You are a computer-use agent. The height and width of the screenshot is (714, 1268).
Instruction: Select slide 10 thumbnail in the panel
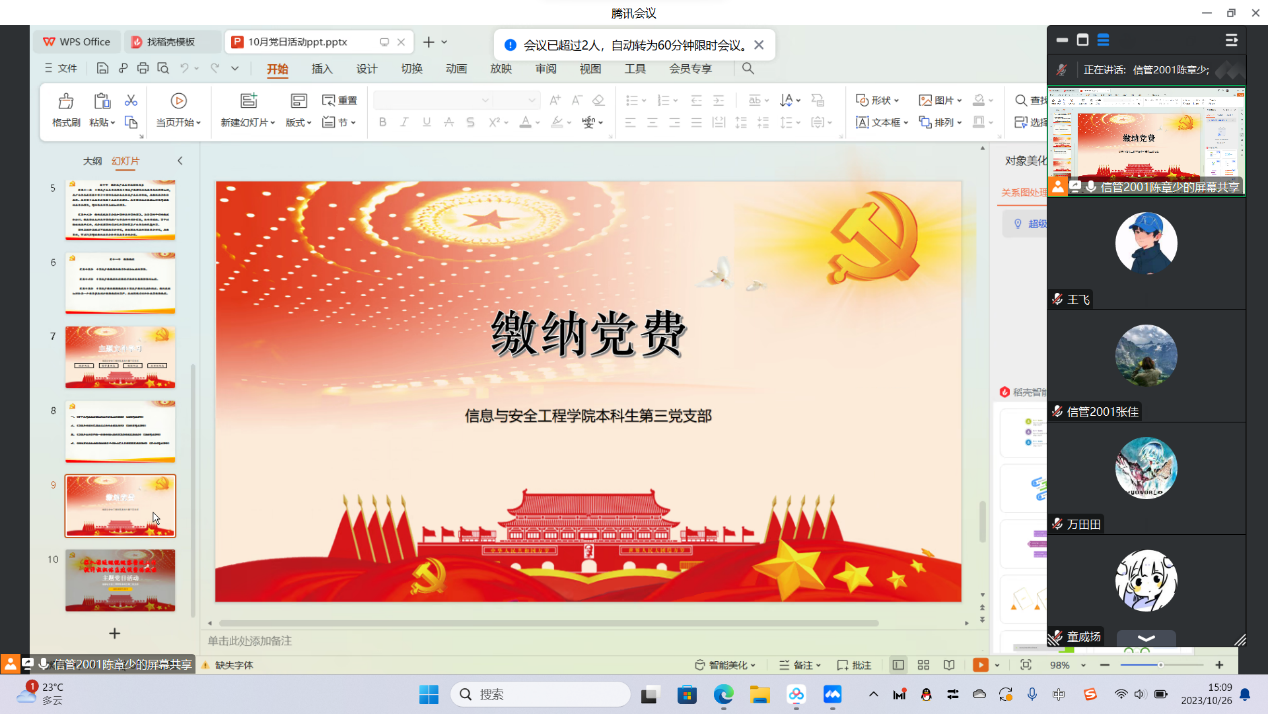point(120,579)
